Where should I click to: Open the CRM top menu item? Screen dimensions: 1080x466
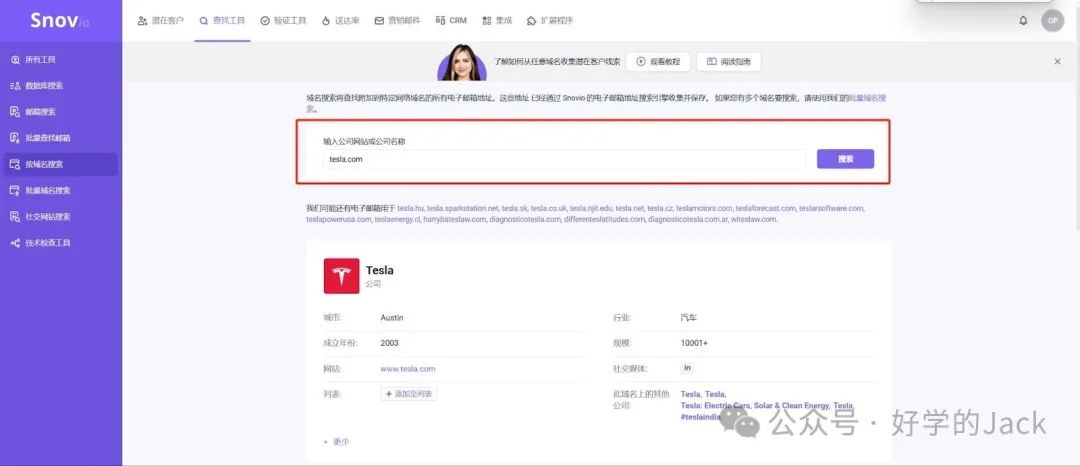[x=452, y=20]
